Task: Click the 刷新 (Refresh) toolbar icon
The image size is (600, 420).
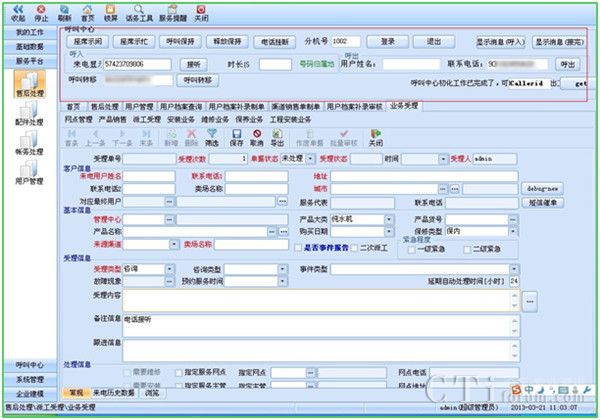Action: pyautogui.click(x=64, y=14)
